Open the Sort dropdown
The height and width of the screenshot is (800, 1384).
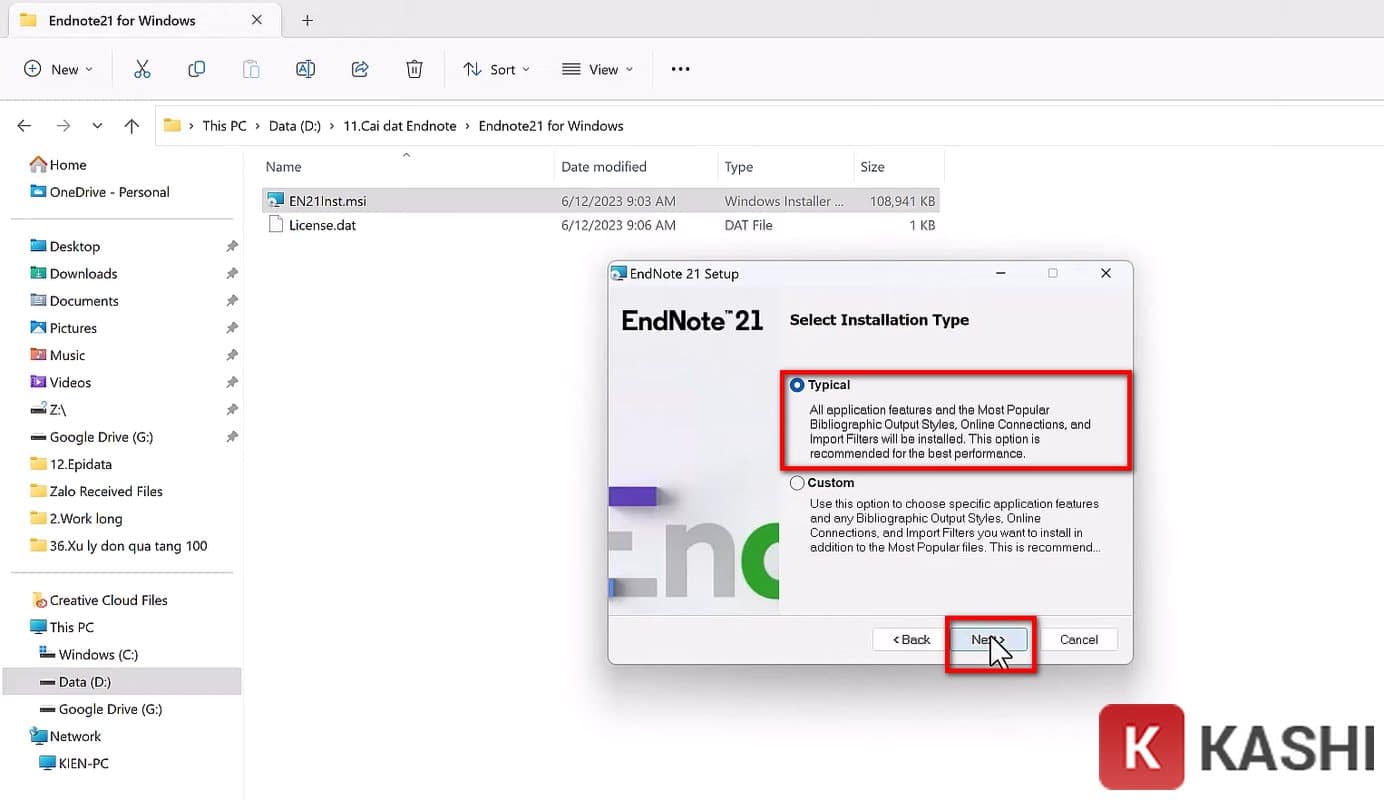tap(497, 69)
